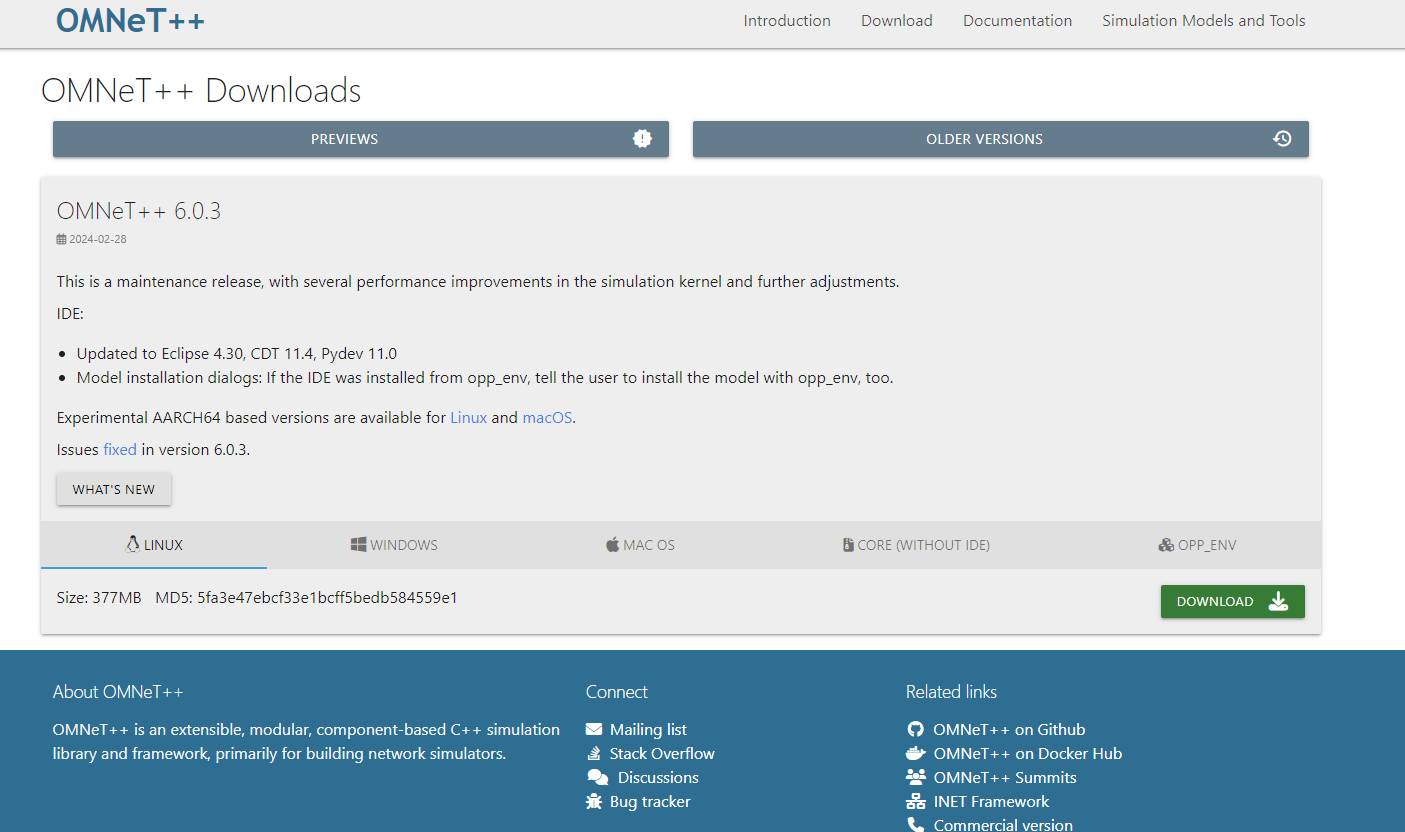Screen dimensions: 1405x832
Task: Select the Linux tab
Action: coord(154,545)
